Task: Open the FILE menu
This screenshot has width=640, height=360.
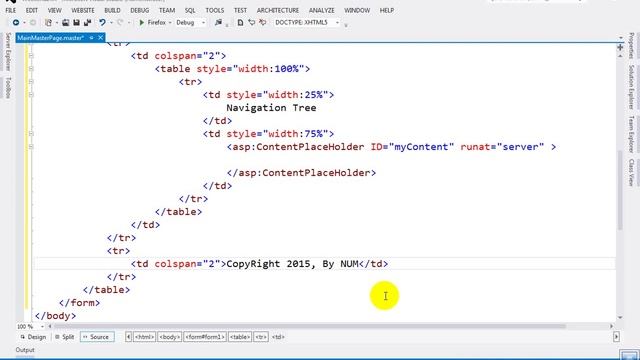Action: click(x=11, y=10)
